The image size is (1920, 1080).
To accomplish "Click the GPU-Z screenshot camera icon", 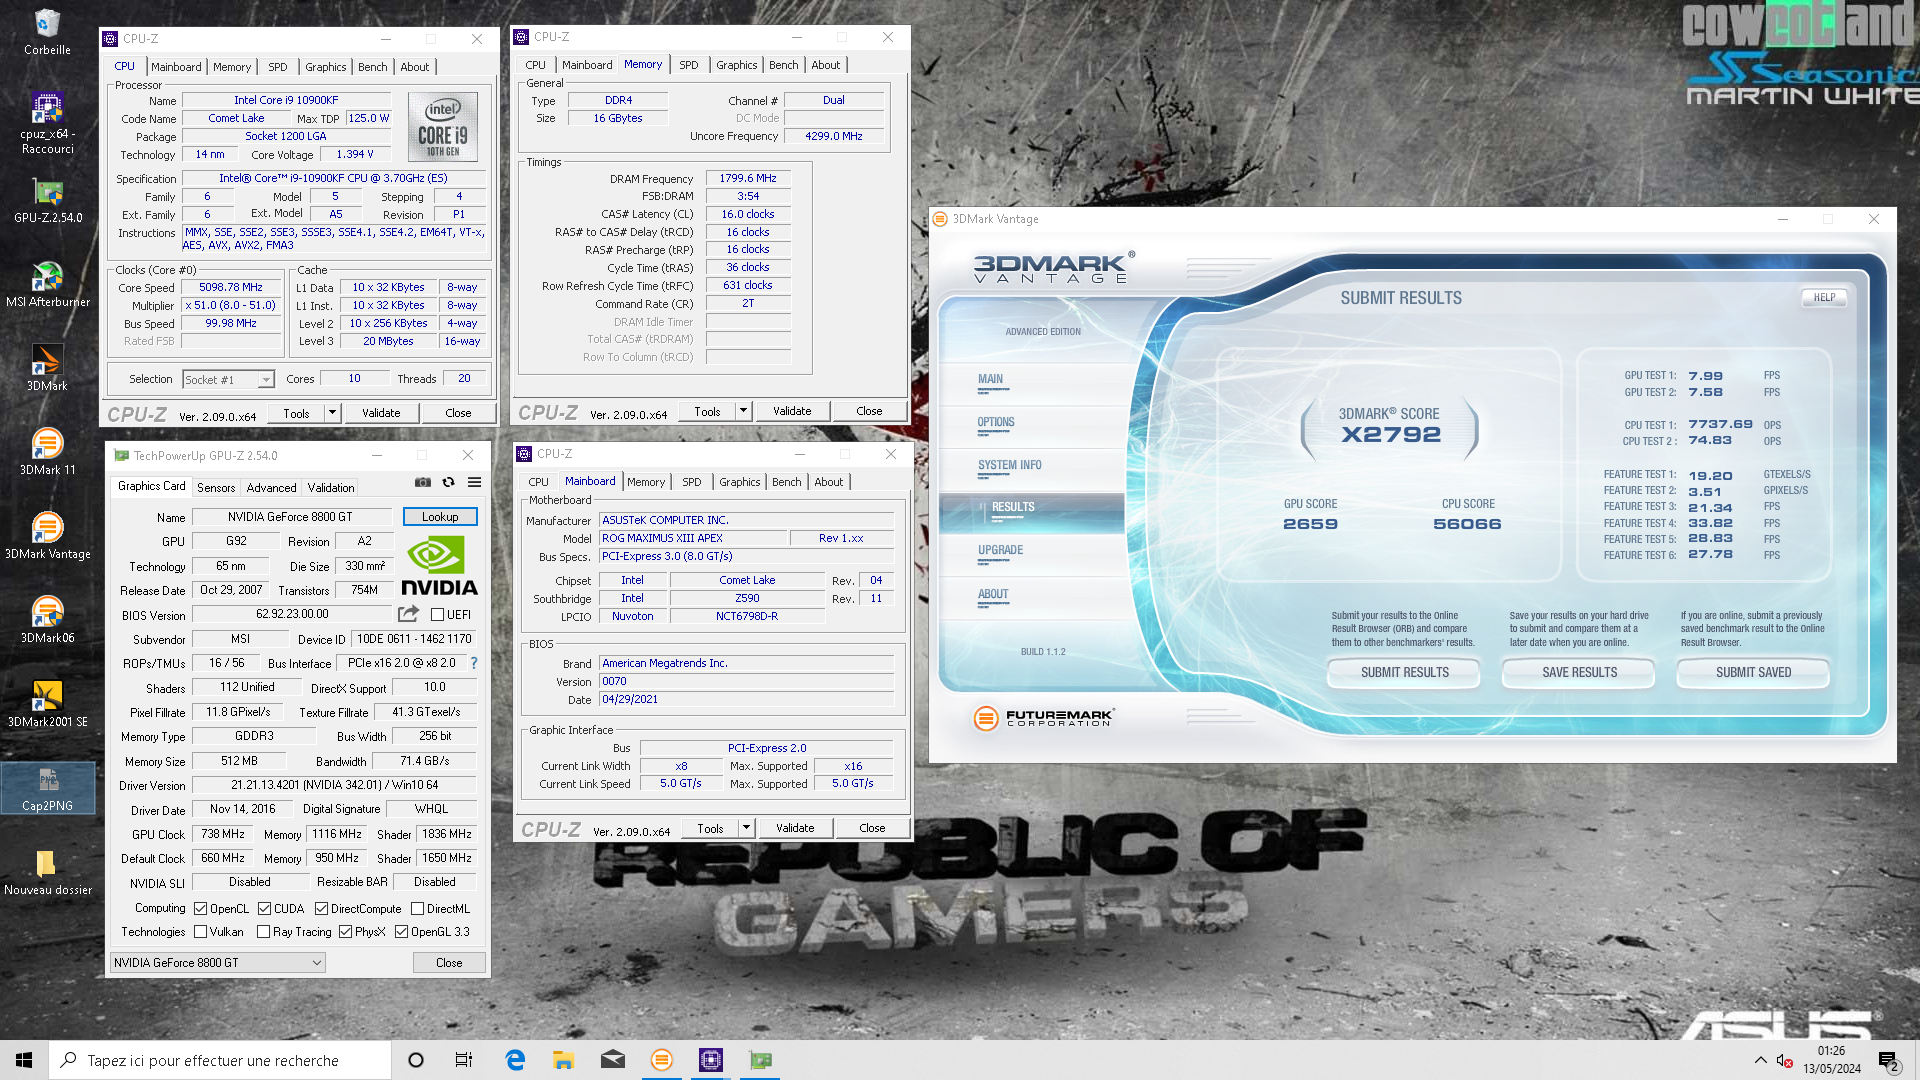I will pyautogui.click(x=423, y=483).
